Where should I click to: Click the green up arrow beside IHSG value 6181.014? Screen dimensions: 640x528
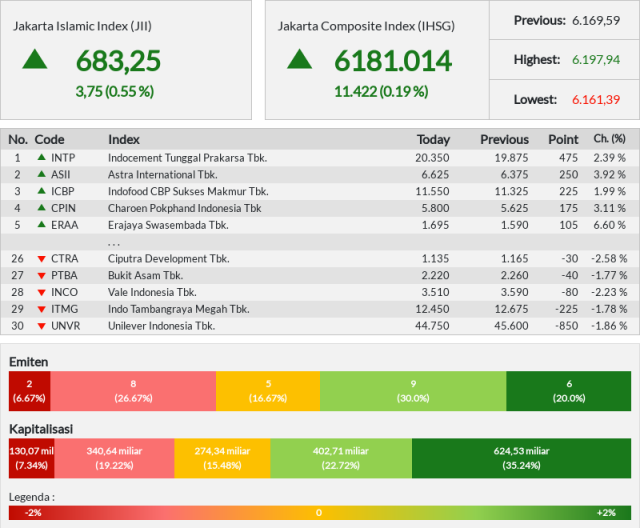pyautogui.click(x=300, y=59)
